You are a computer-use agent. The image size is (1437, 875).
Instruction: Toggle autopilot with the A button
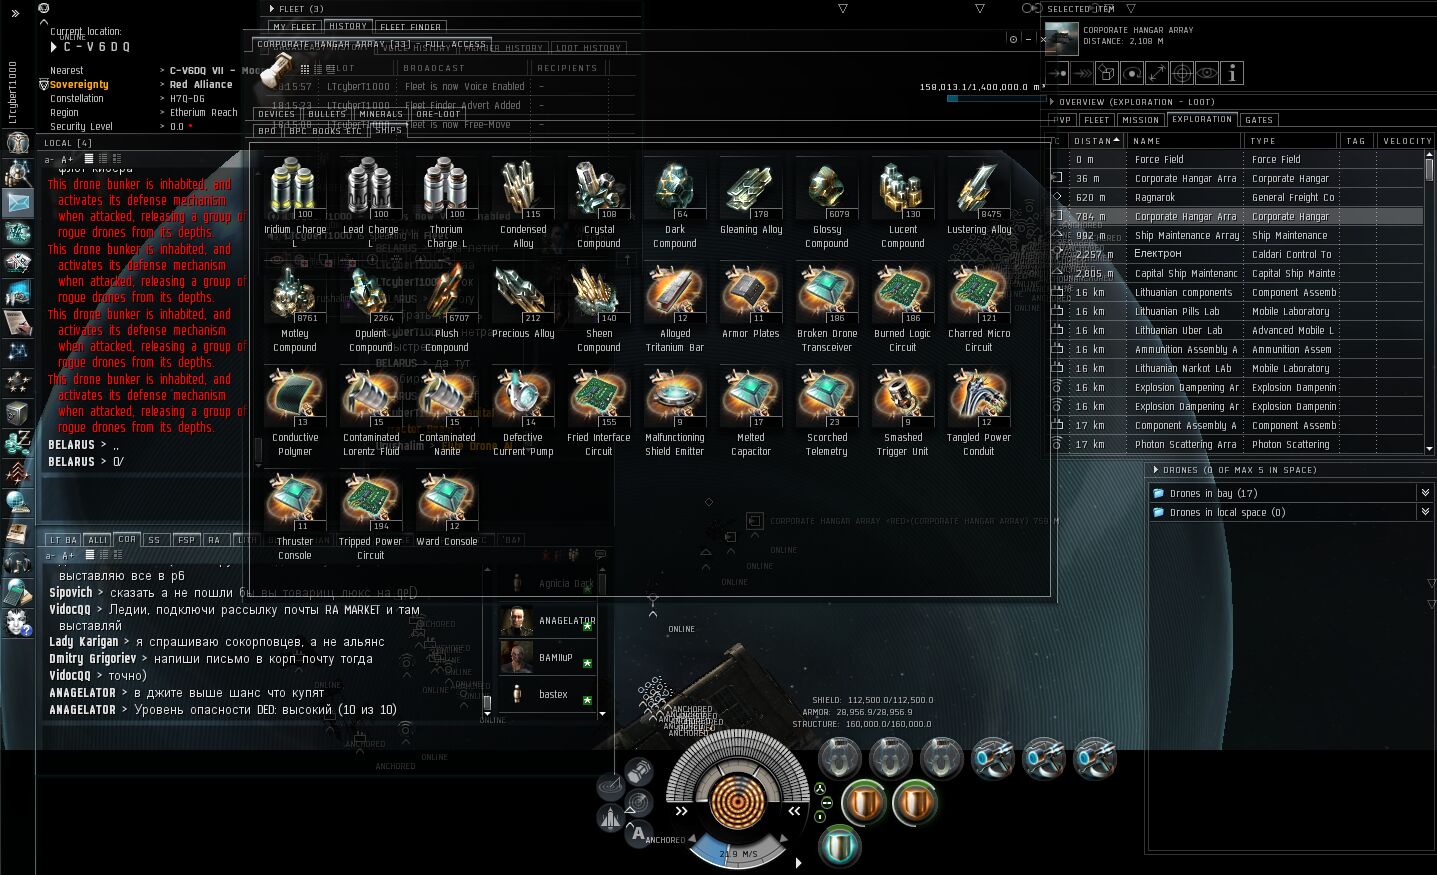tap(639, 832)
